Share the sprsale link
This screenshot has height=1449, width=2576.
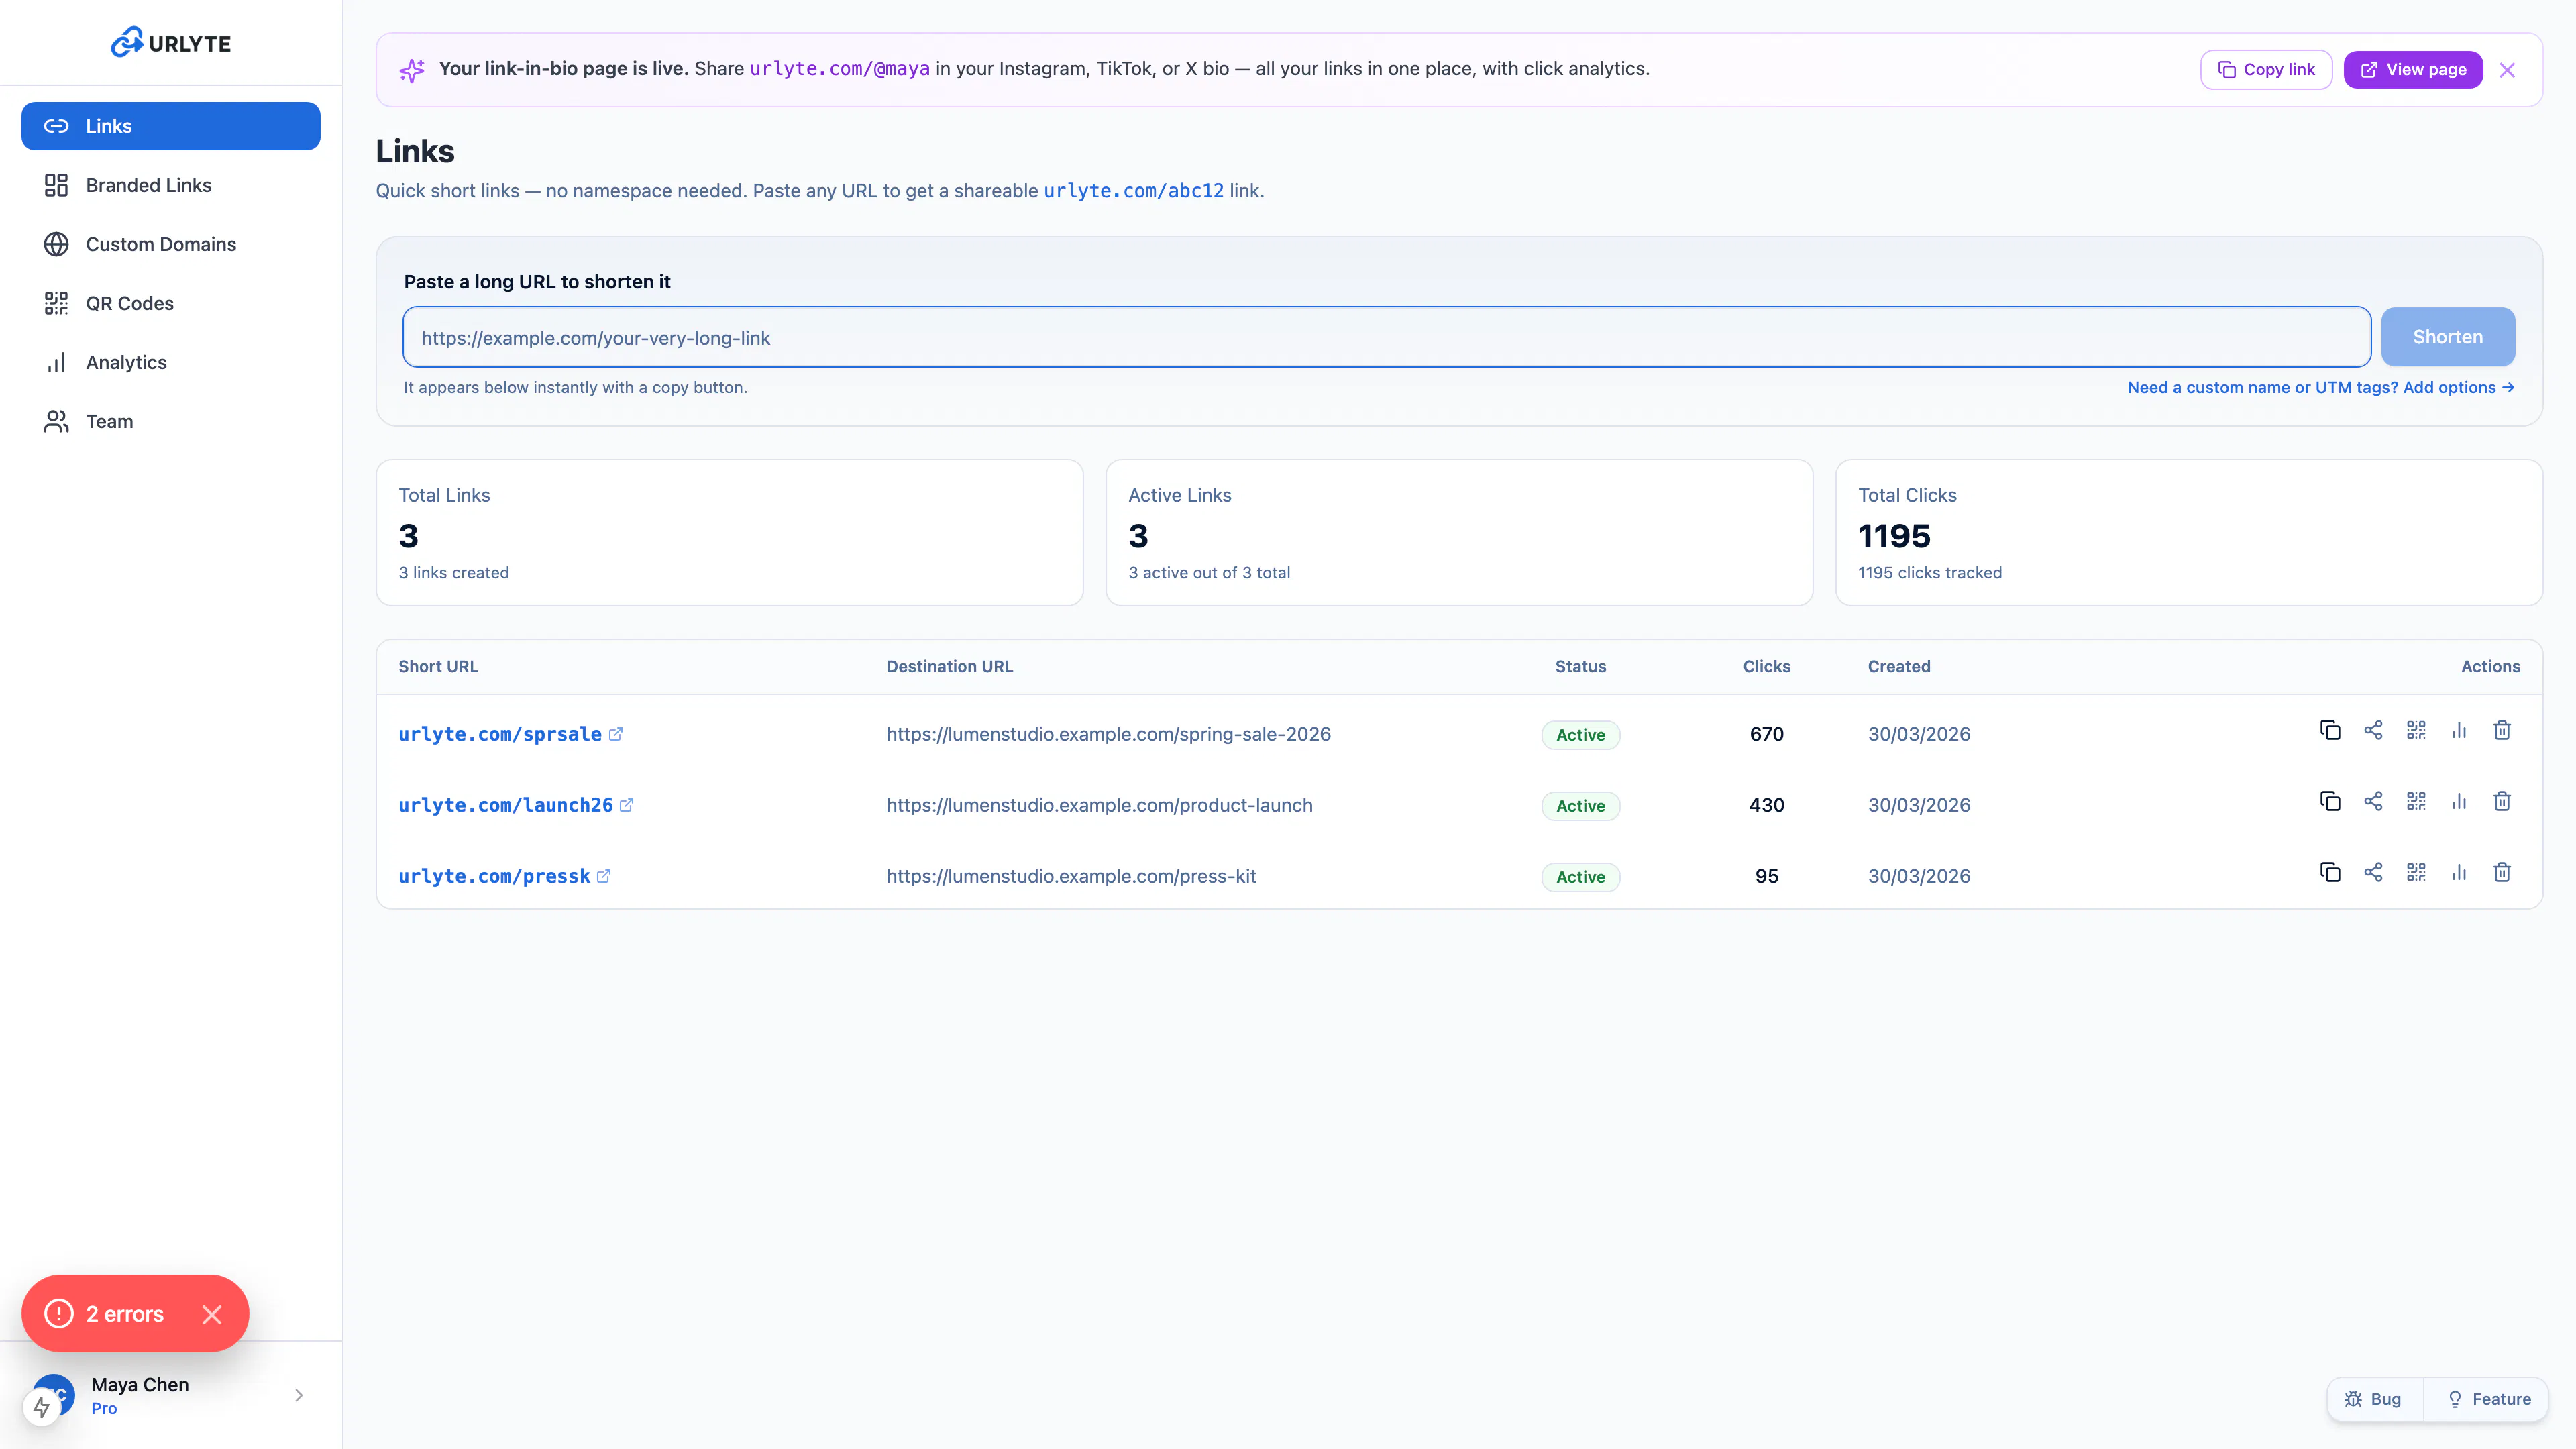click(x=2373, y=731)
